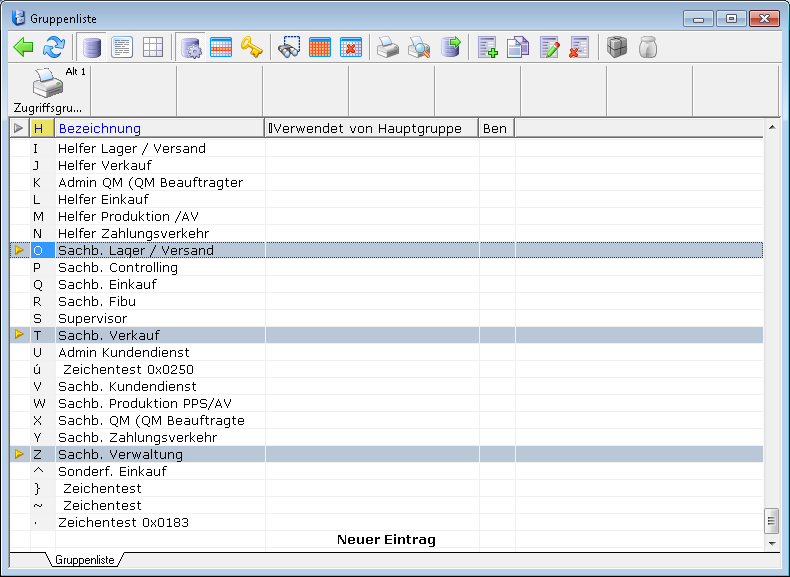
Task: Click the printer icon in the top toolbar
Action: tap(387, 47)
